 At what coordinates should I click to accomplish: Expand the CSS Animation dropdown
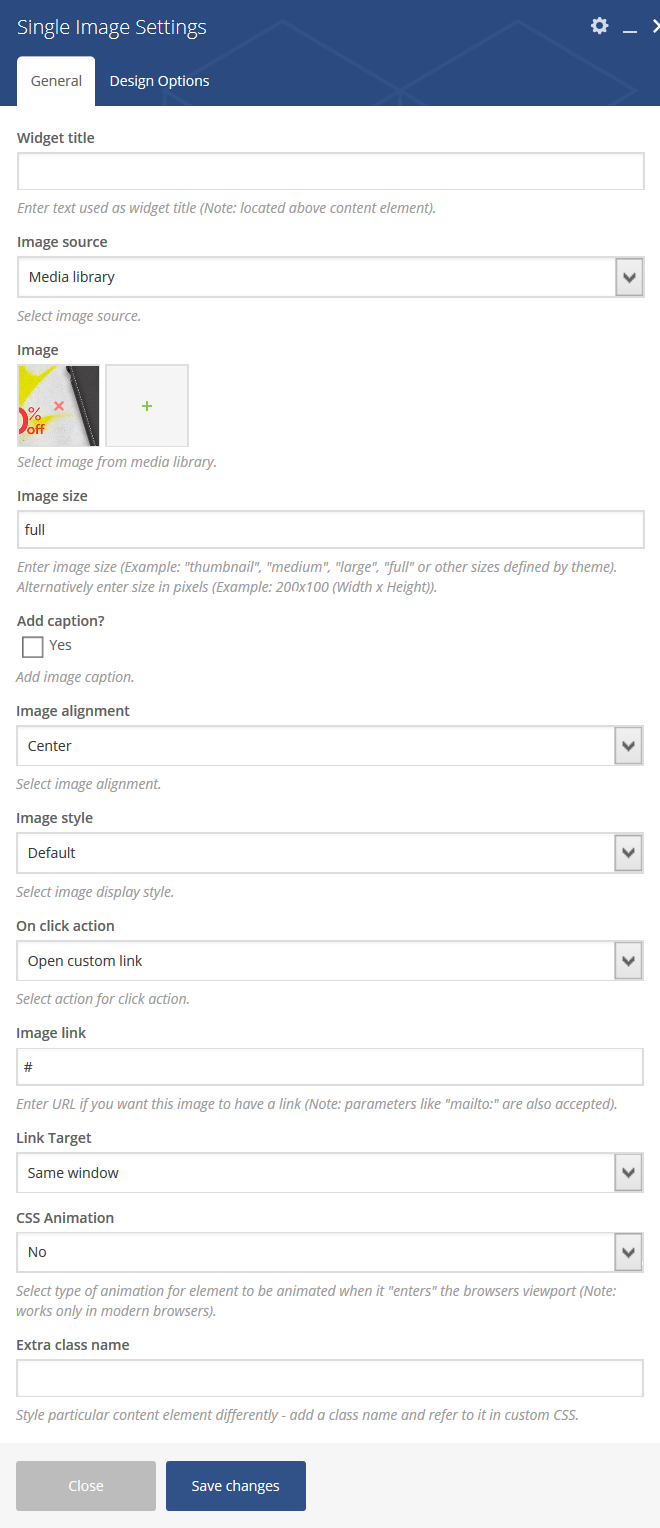point(330,1252)
